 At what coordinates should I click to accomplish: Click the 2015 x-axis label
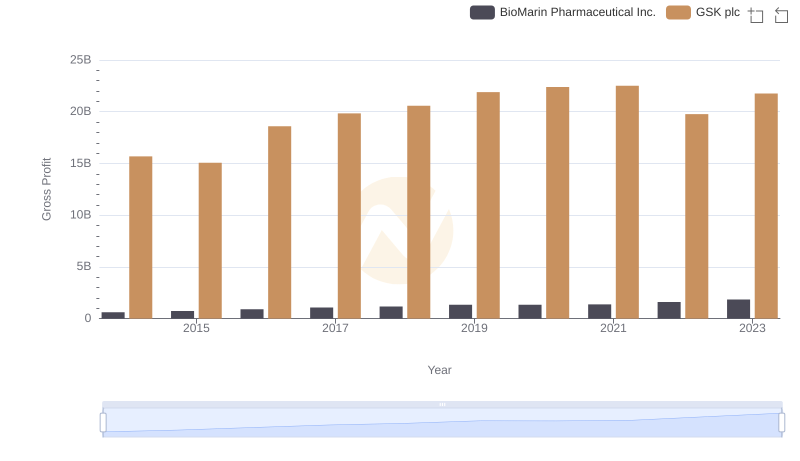[196, 328]
